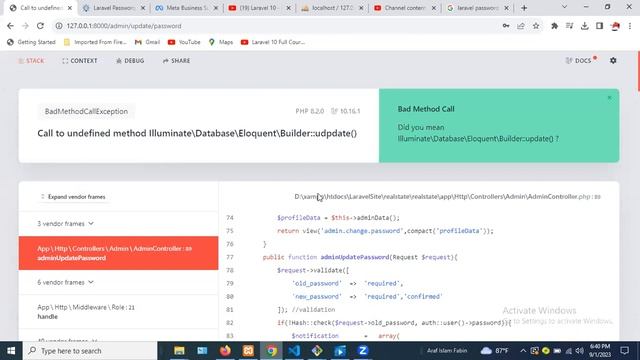Open the Maps bookmark
Screen dimensions: 640x360
(221, 42)
